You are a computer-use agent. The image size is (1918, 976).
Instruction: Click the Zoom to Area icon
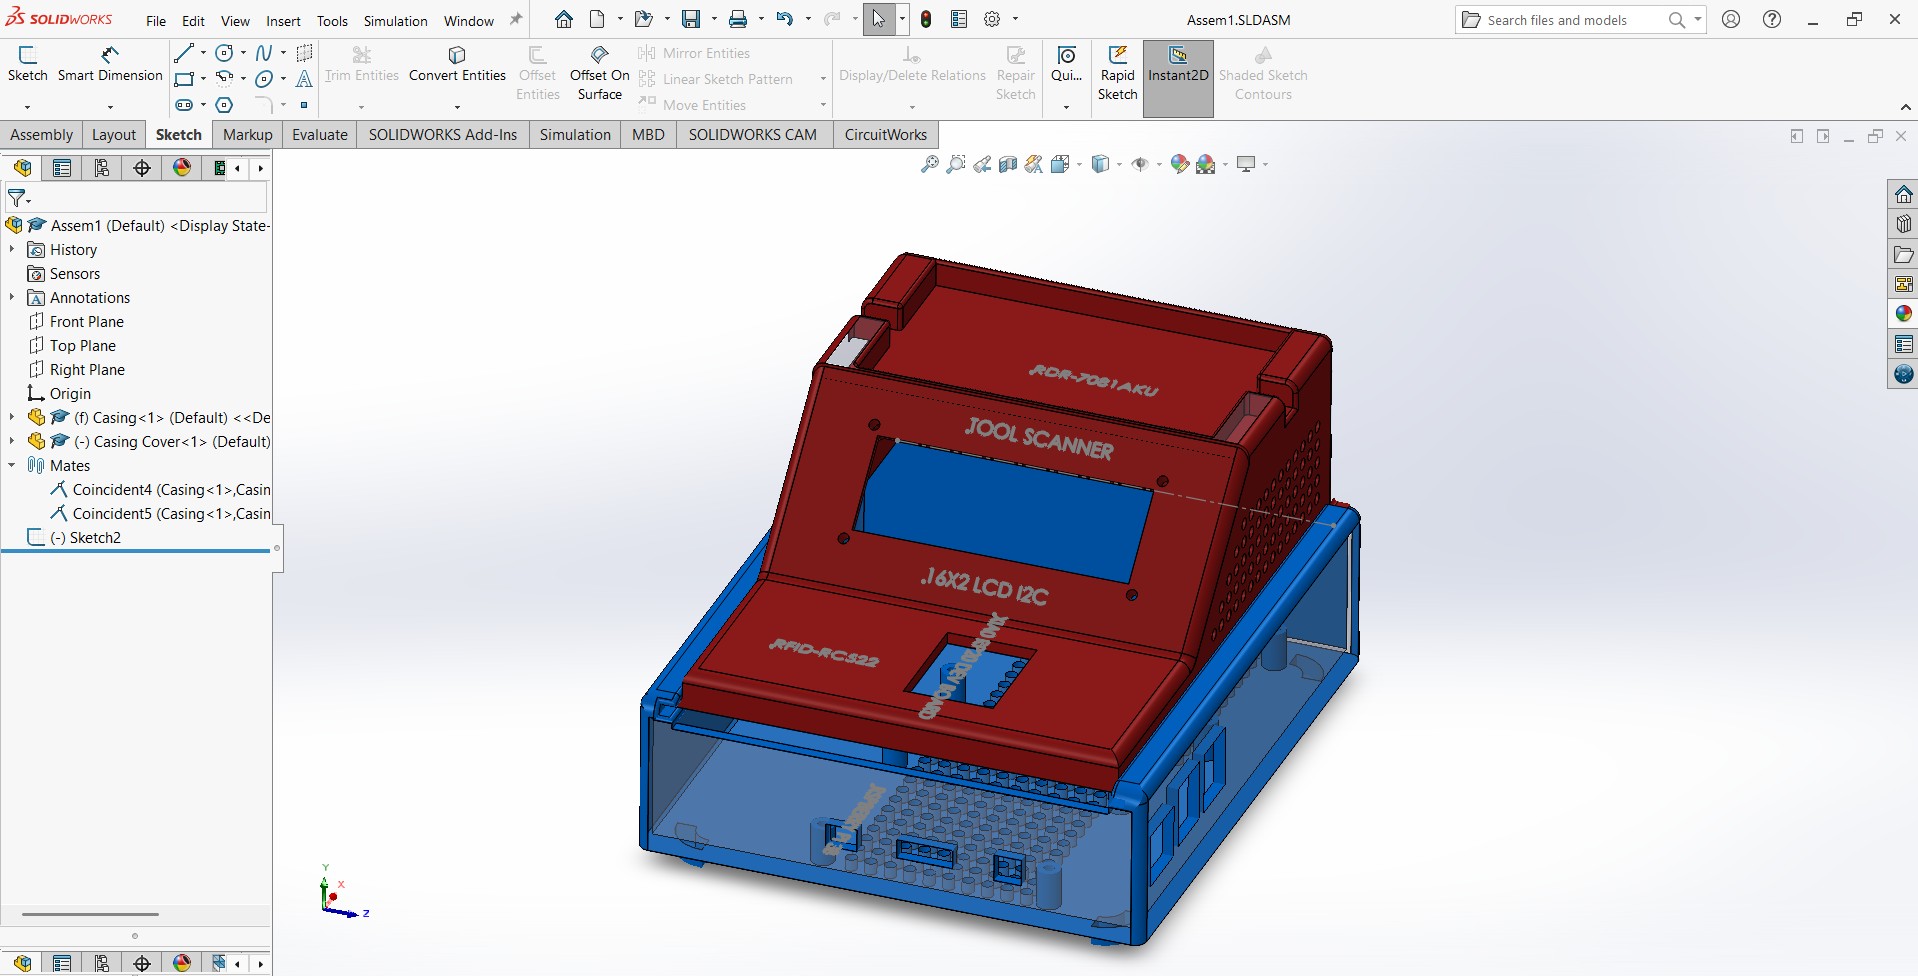coord(956,164)
